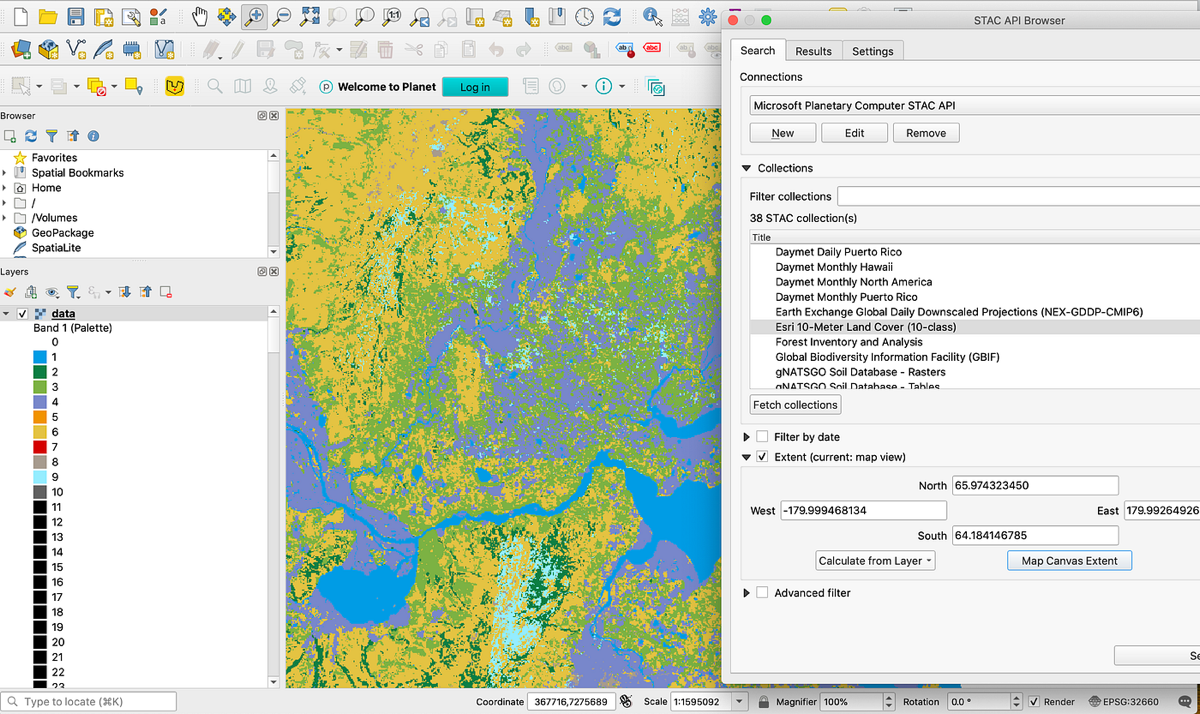Filter the Browser panel with funnel icon
Viewport: 1200px width, 714px height.
click(52, 136)
